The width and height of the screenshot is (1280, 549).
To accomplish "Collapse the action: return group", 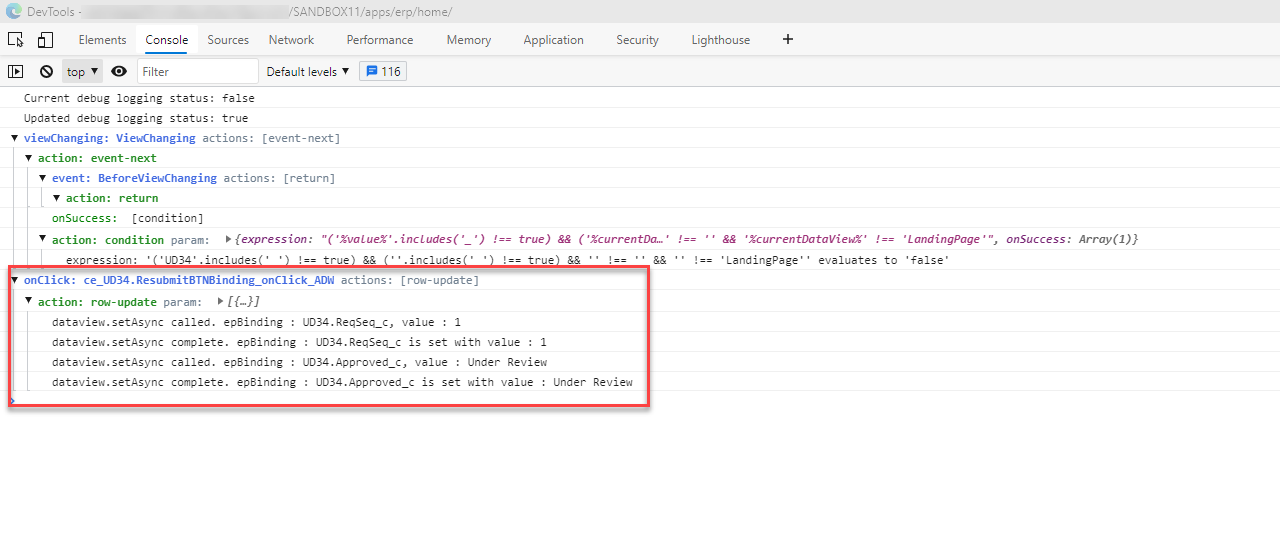I will pyautogui.click(x=57, y=198).
